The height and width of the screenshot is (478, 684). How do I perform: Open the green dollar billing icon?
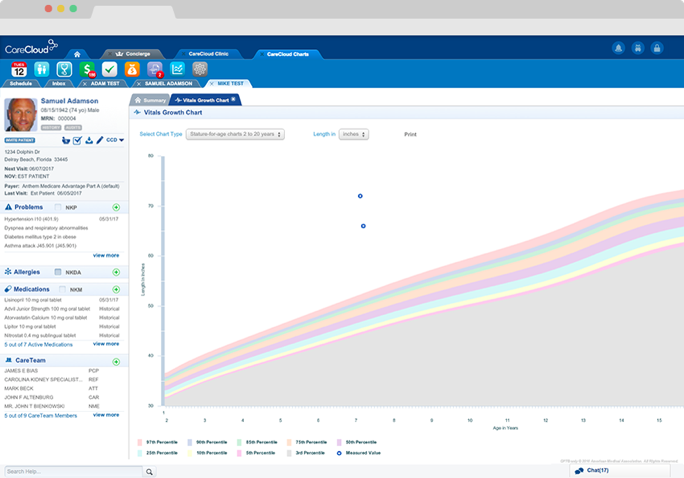click(x=87, y=69)
